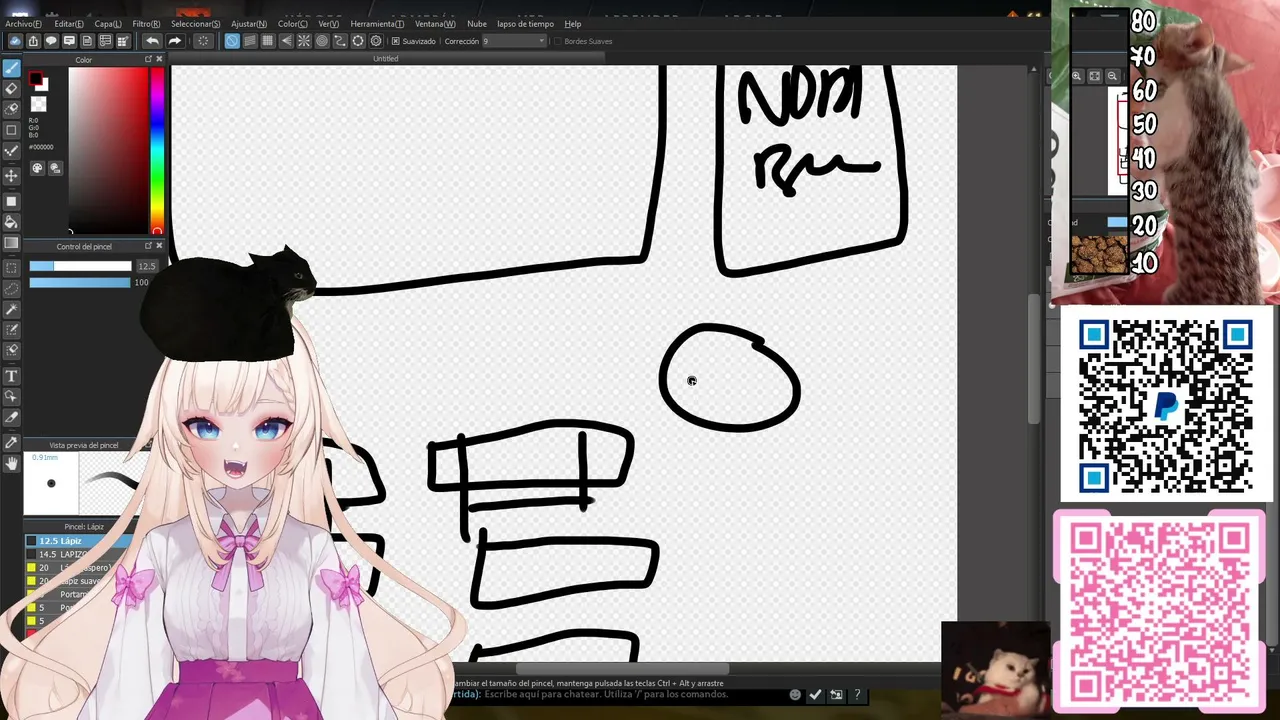Adjust the brush opacity slider
The height and width of the screenshot is (720, 1280).
(x=80, y=283)
